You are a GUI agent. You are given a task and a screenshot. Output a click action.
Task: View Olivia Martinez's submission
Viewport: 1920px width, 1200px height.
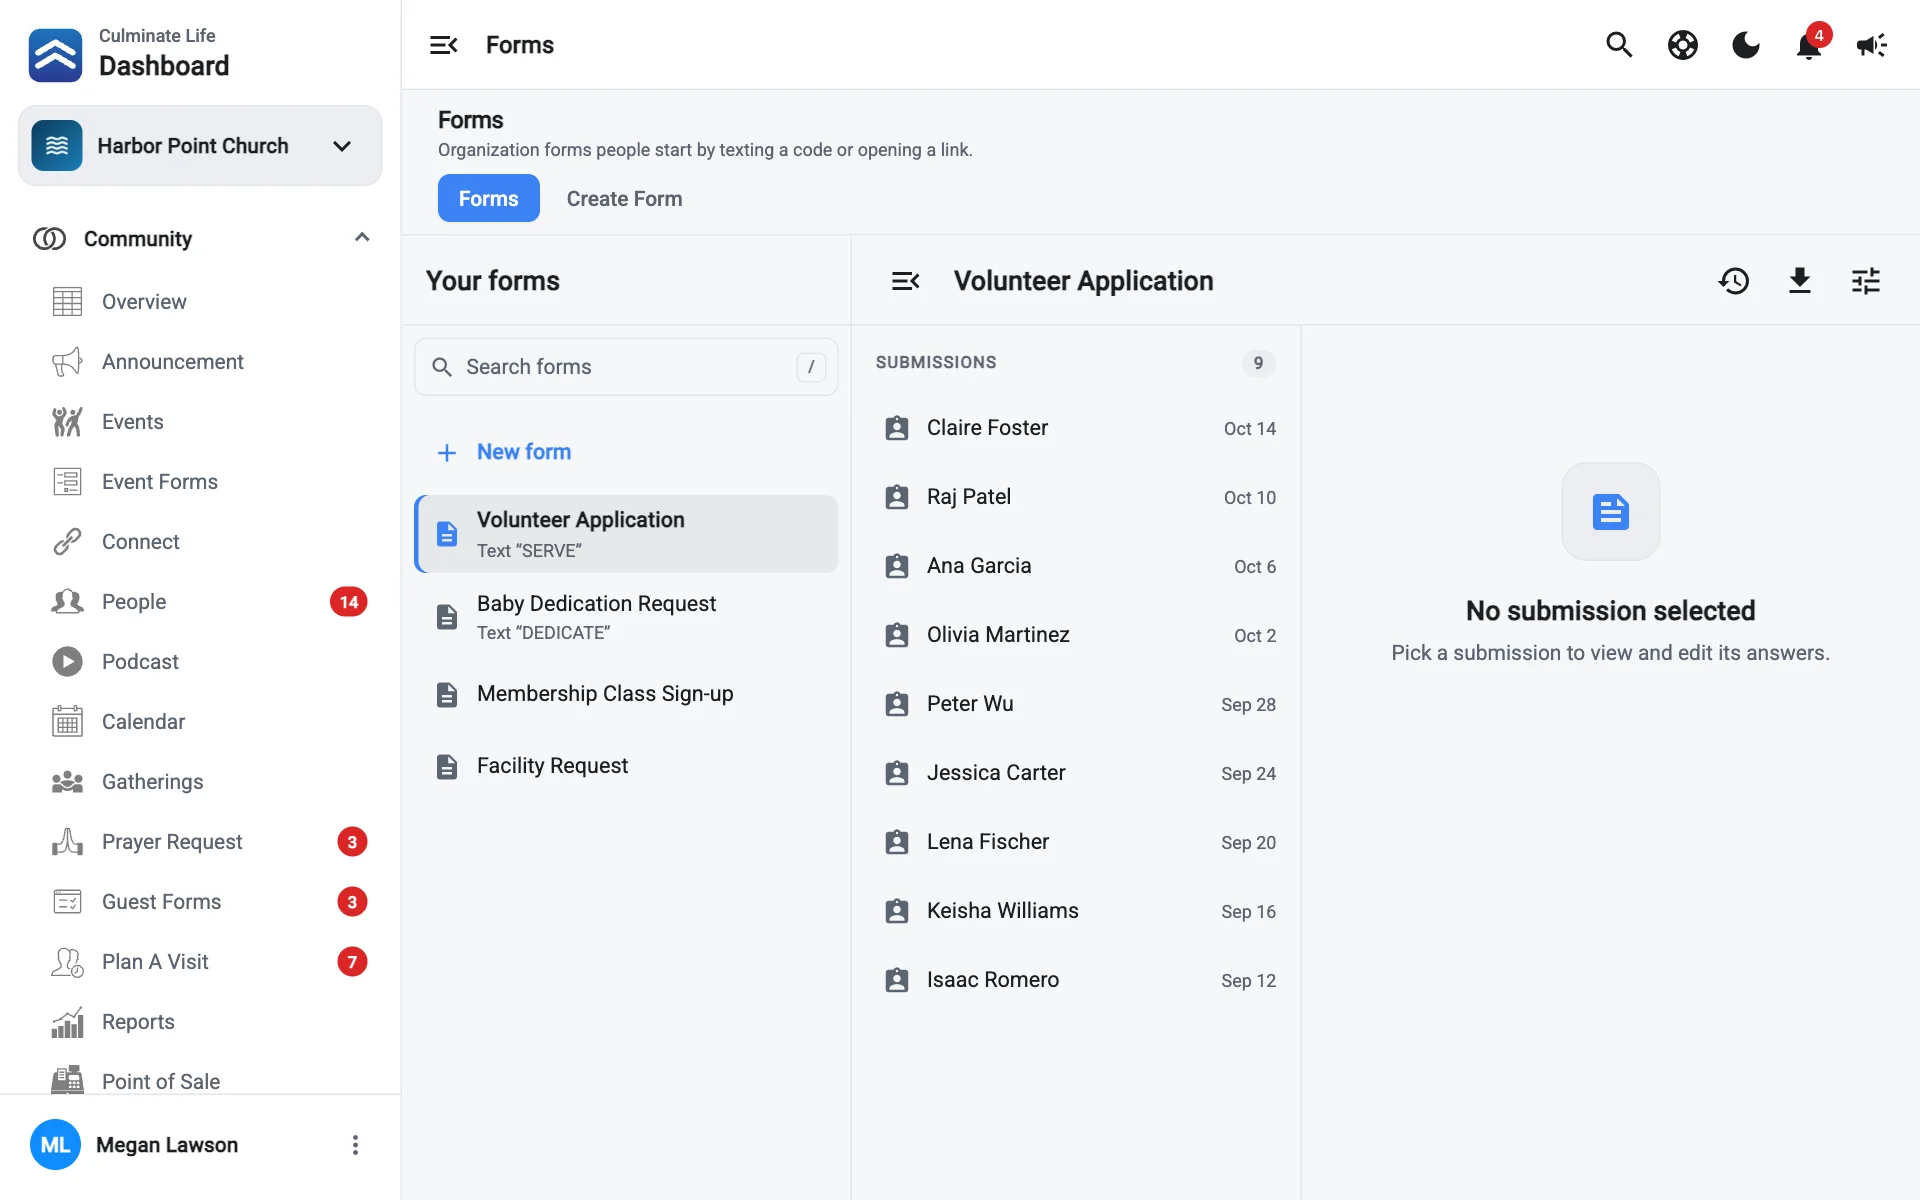tap(1077, 635)
